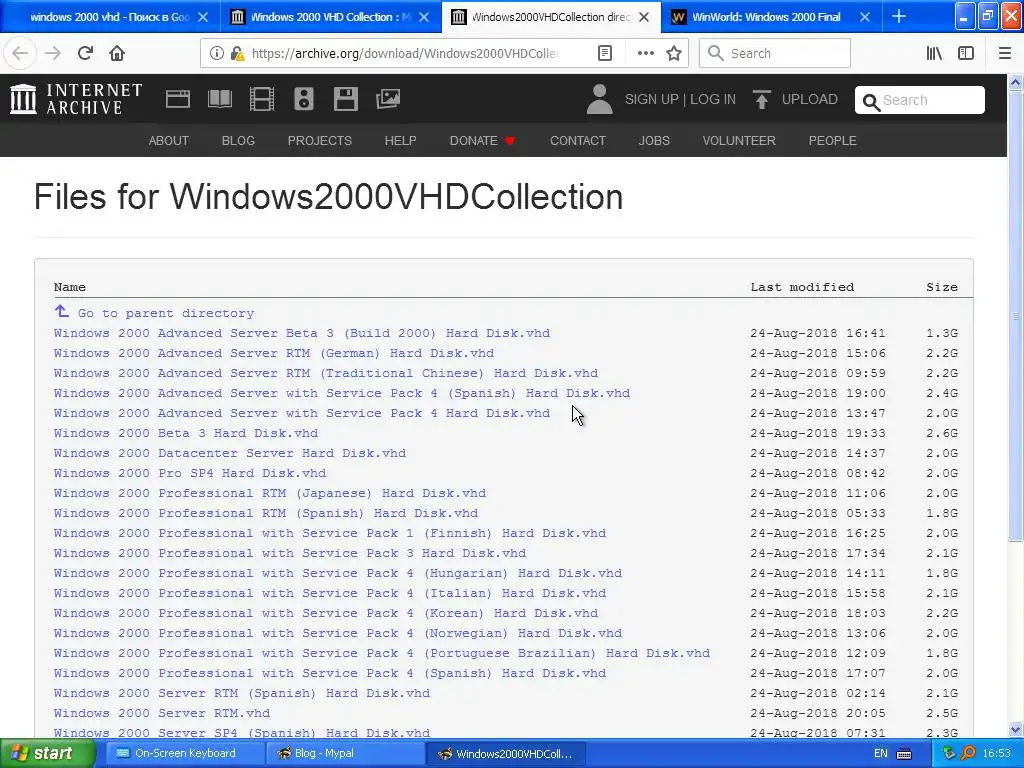
Task: Open the browser hamburger menu
Action: [1005, 53]
